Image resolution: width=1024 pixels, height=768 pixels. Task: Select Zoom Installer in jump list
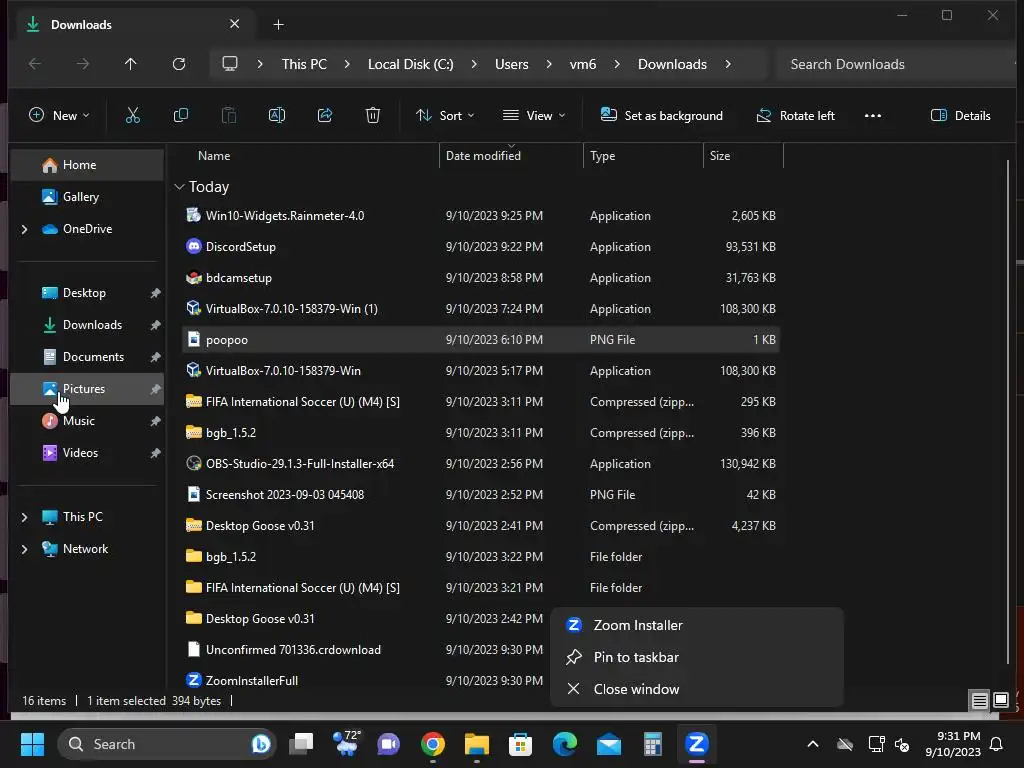pos(697,625)
